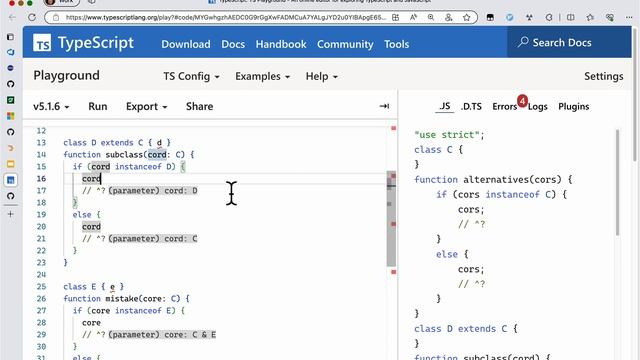Click 'cord' on line 20

(91, 227)
